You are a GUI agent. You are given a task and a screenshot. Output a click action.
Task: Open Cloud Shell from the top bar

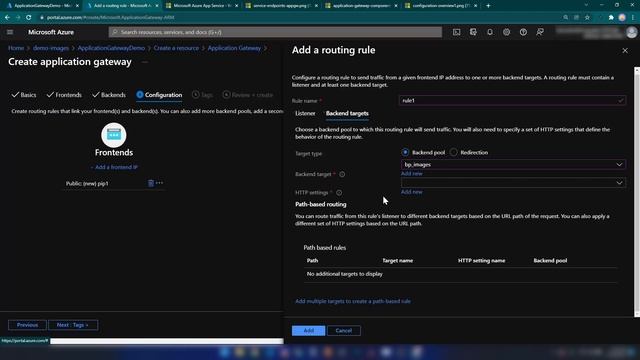click(456, 32)
